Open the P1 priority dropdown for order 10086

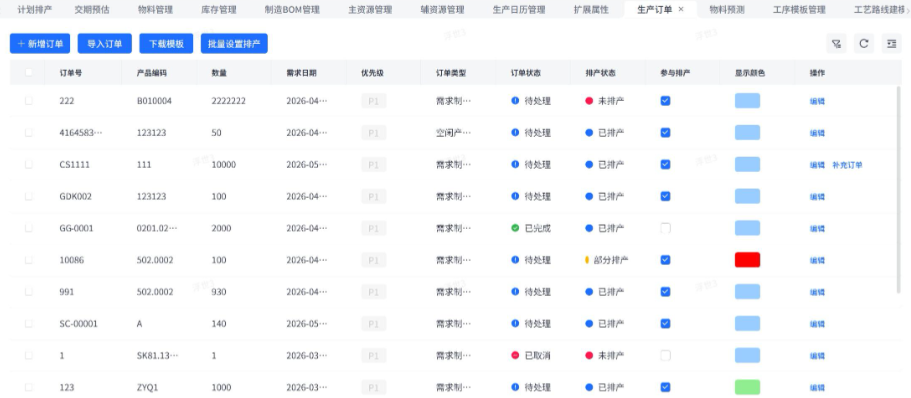[374, 260]
